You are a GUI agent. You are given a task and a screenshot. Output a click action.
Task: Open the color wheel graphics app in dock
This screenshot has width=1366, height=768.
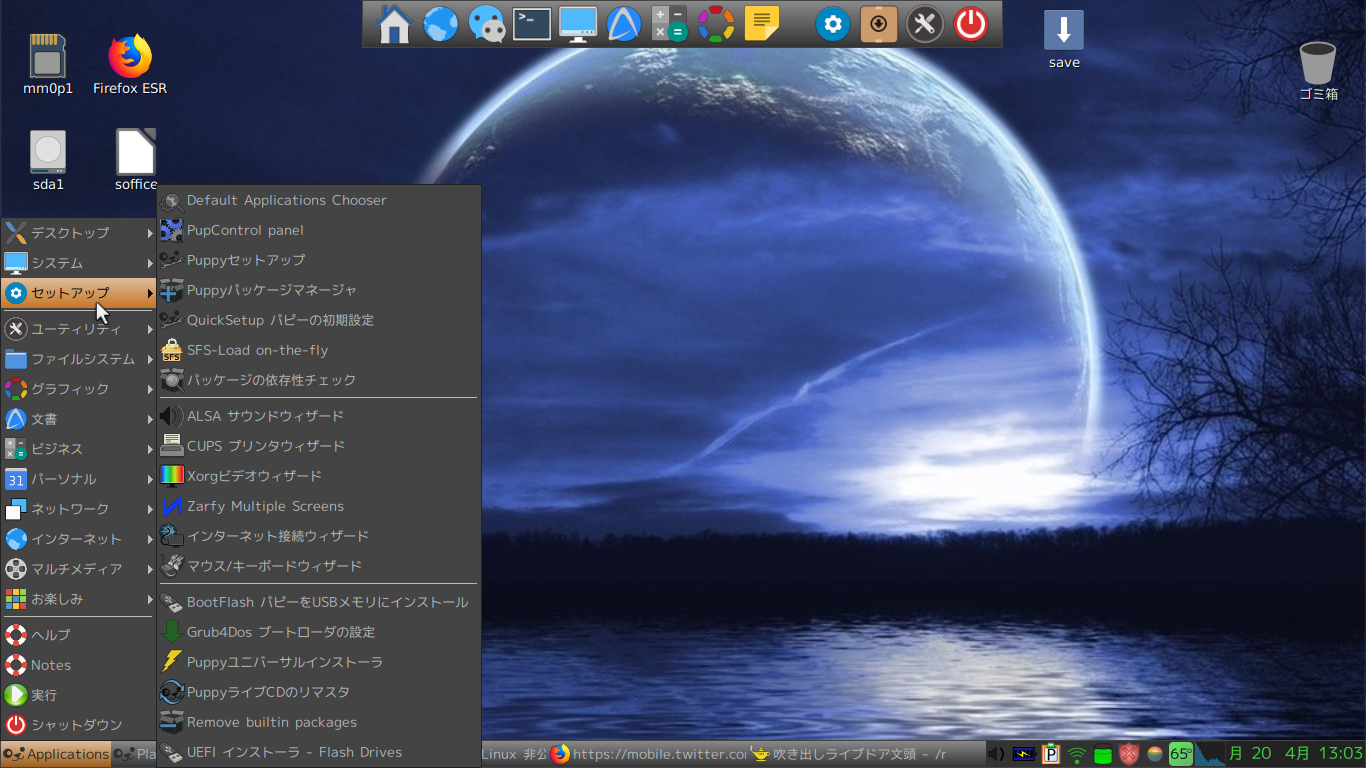716,25
